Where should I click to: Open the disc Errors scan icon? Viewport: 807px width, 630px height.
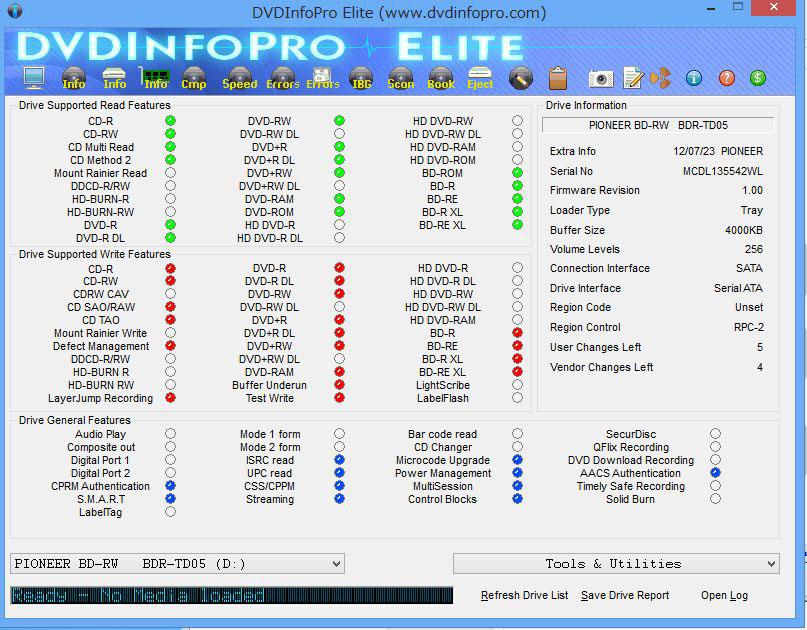(283, 78)
